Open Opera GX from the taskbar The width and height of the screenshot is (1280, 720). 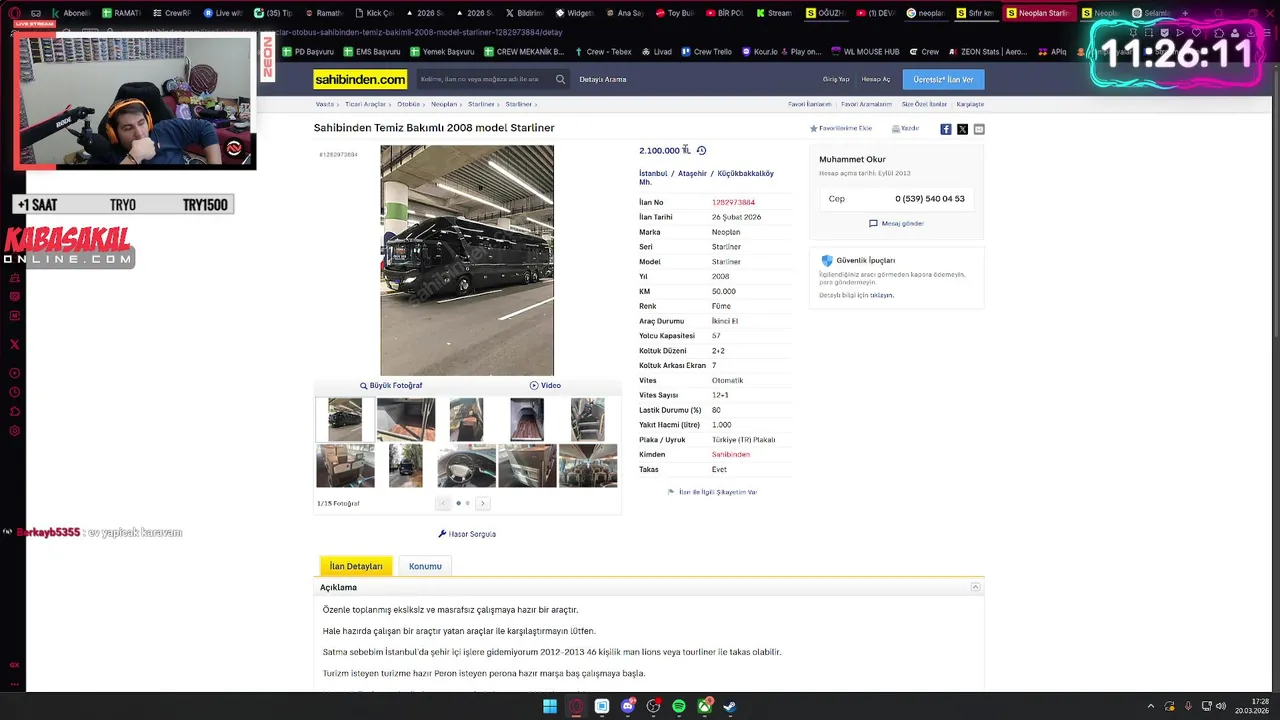tap(576, 706)
